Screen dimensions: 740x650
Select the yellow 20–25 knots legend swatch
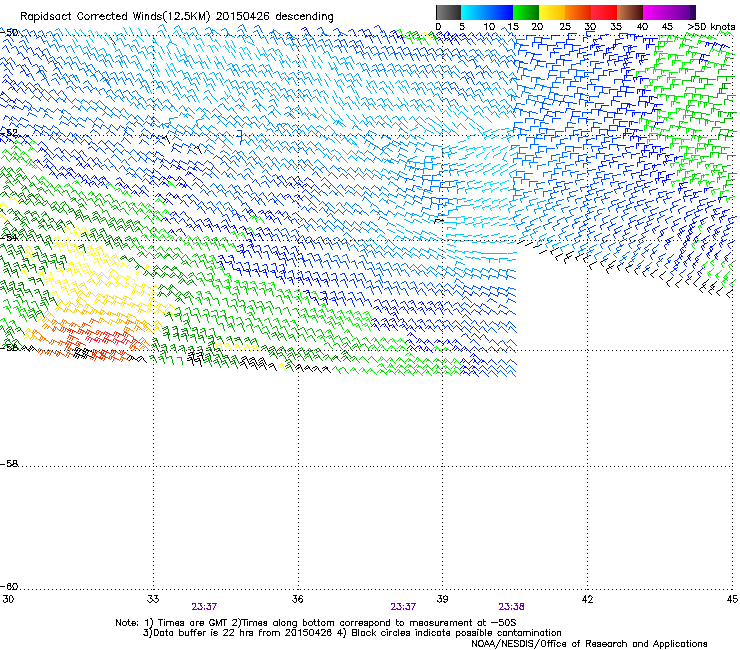[552, 12]
